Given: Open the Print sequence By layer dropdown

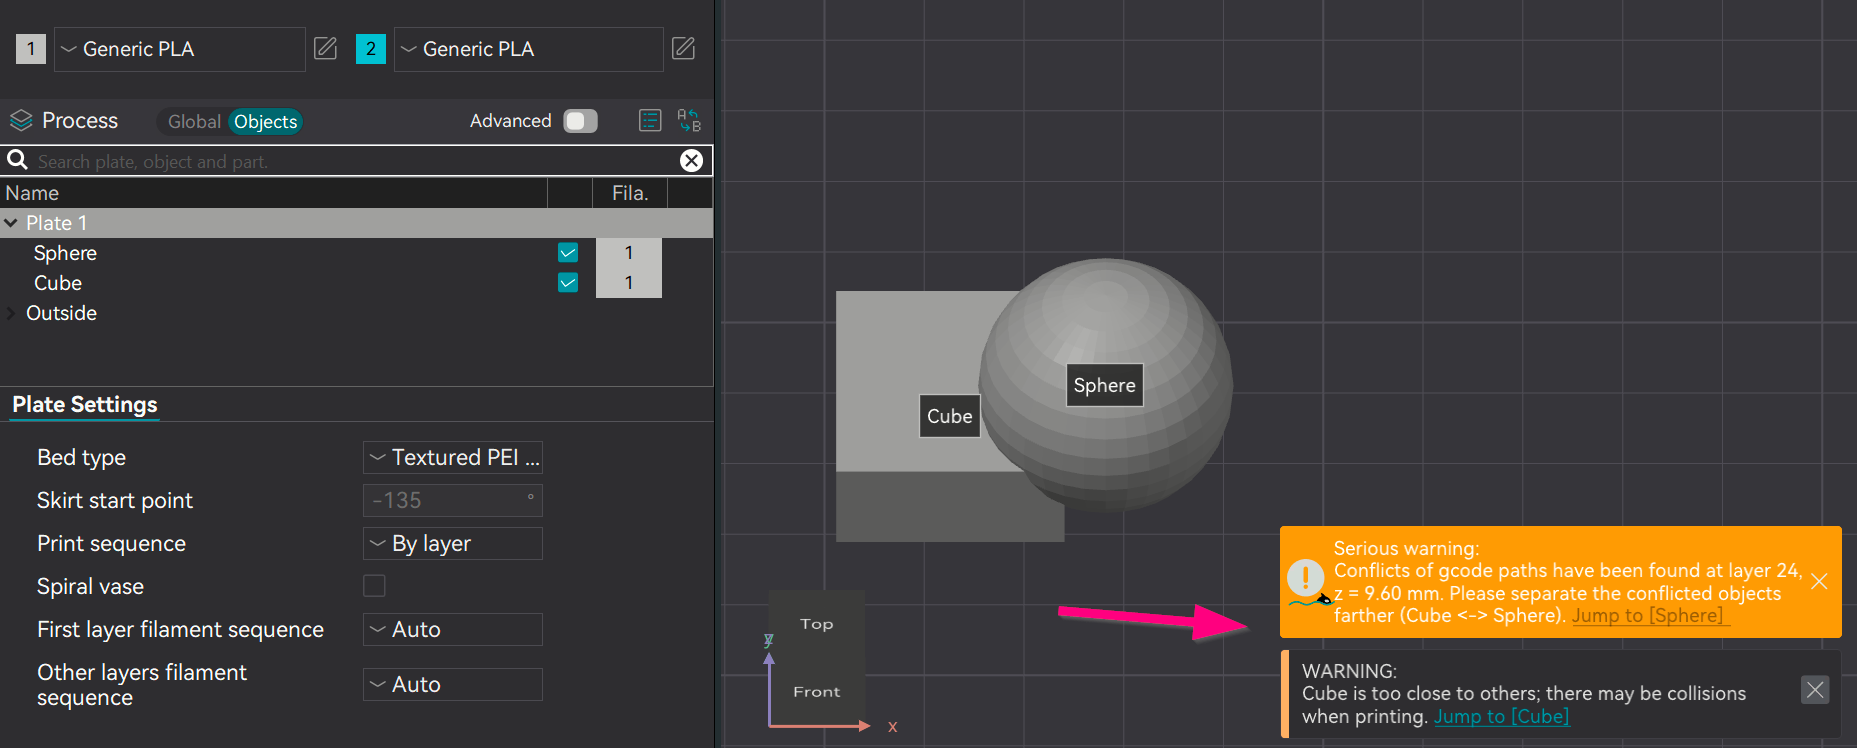Looking at the screenshot, I should point(453,543).
